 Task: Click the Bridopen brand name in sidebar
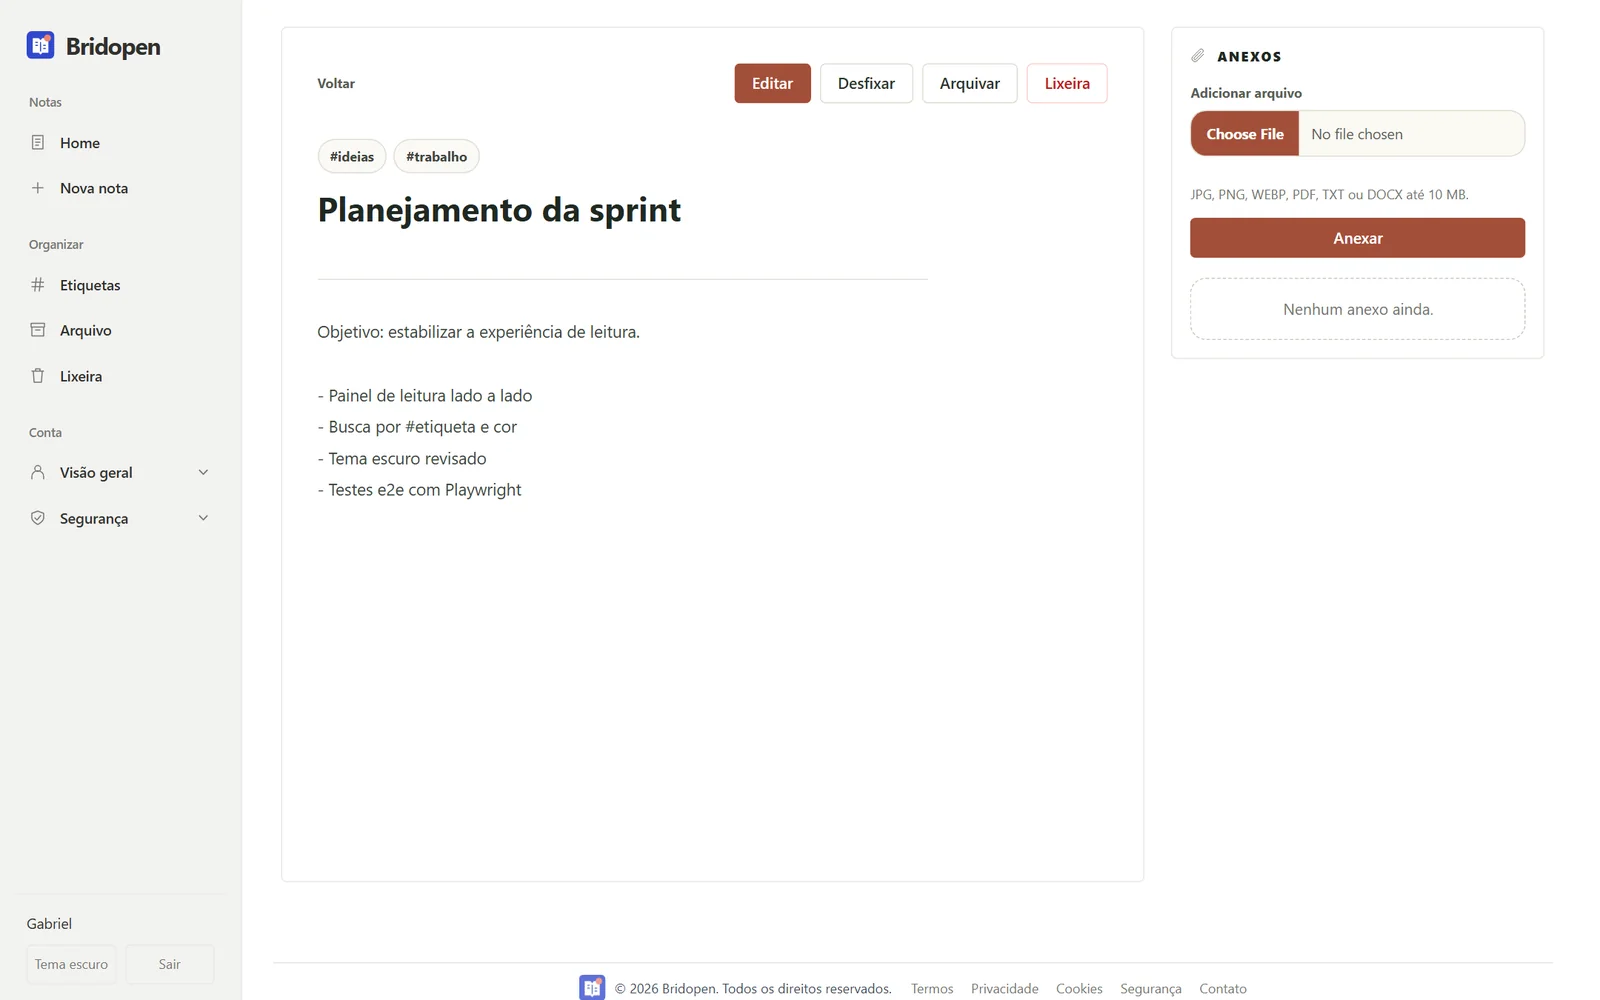113,46
